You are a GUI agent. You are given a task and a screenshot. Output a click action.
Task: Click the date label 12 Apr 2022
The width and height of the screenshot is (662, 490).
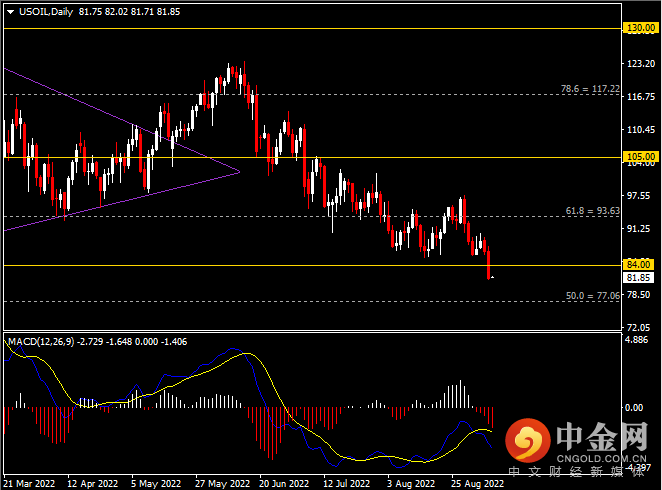tap(92, 484)
